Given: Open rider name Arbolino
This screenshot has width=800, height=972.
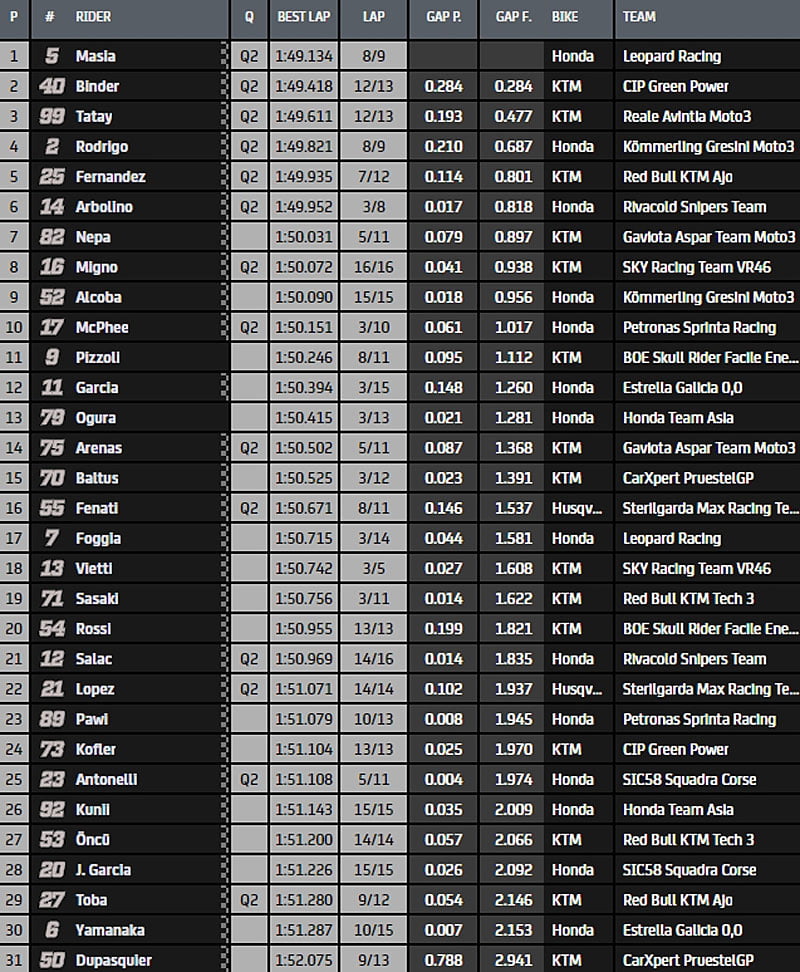Looking at the screenshot, I should tap(104, 207).
